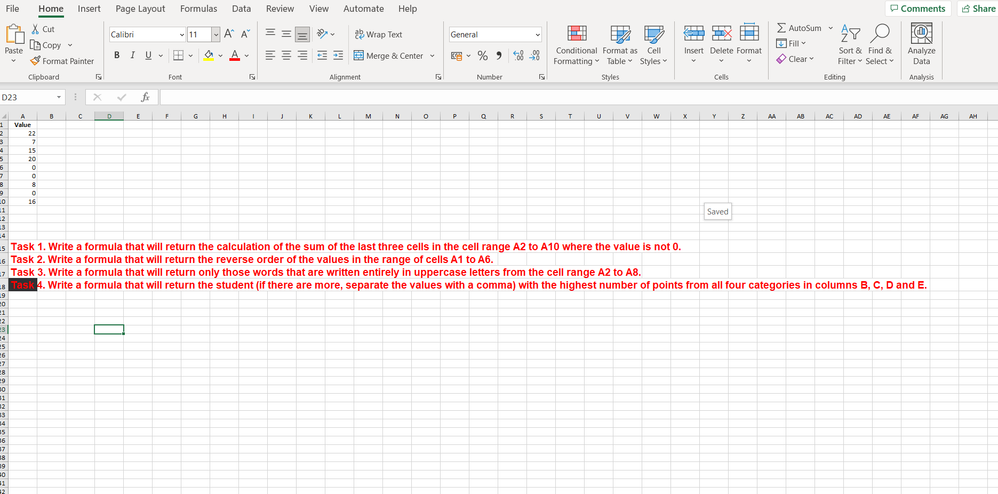Screen dimensions: 998x494
Task: Launch Analyze Data
Action: tap(921, 45)
